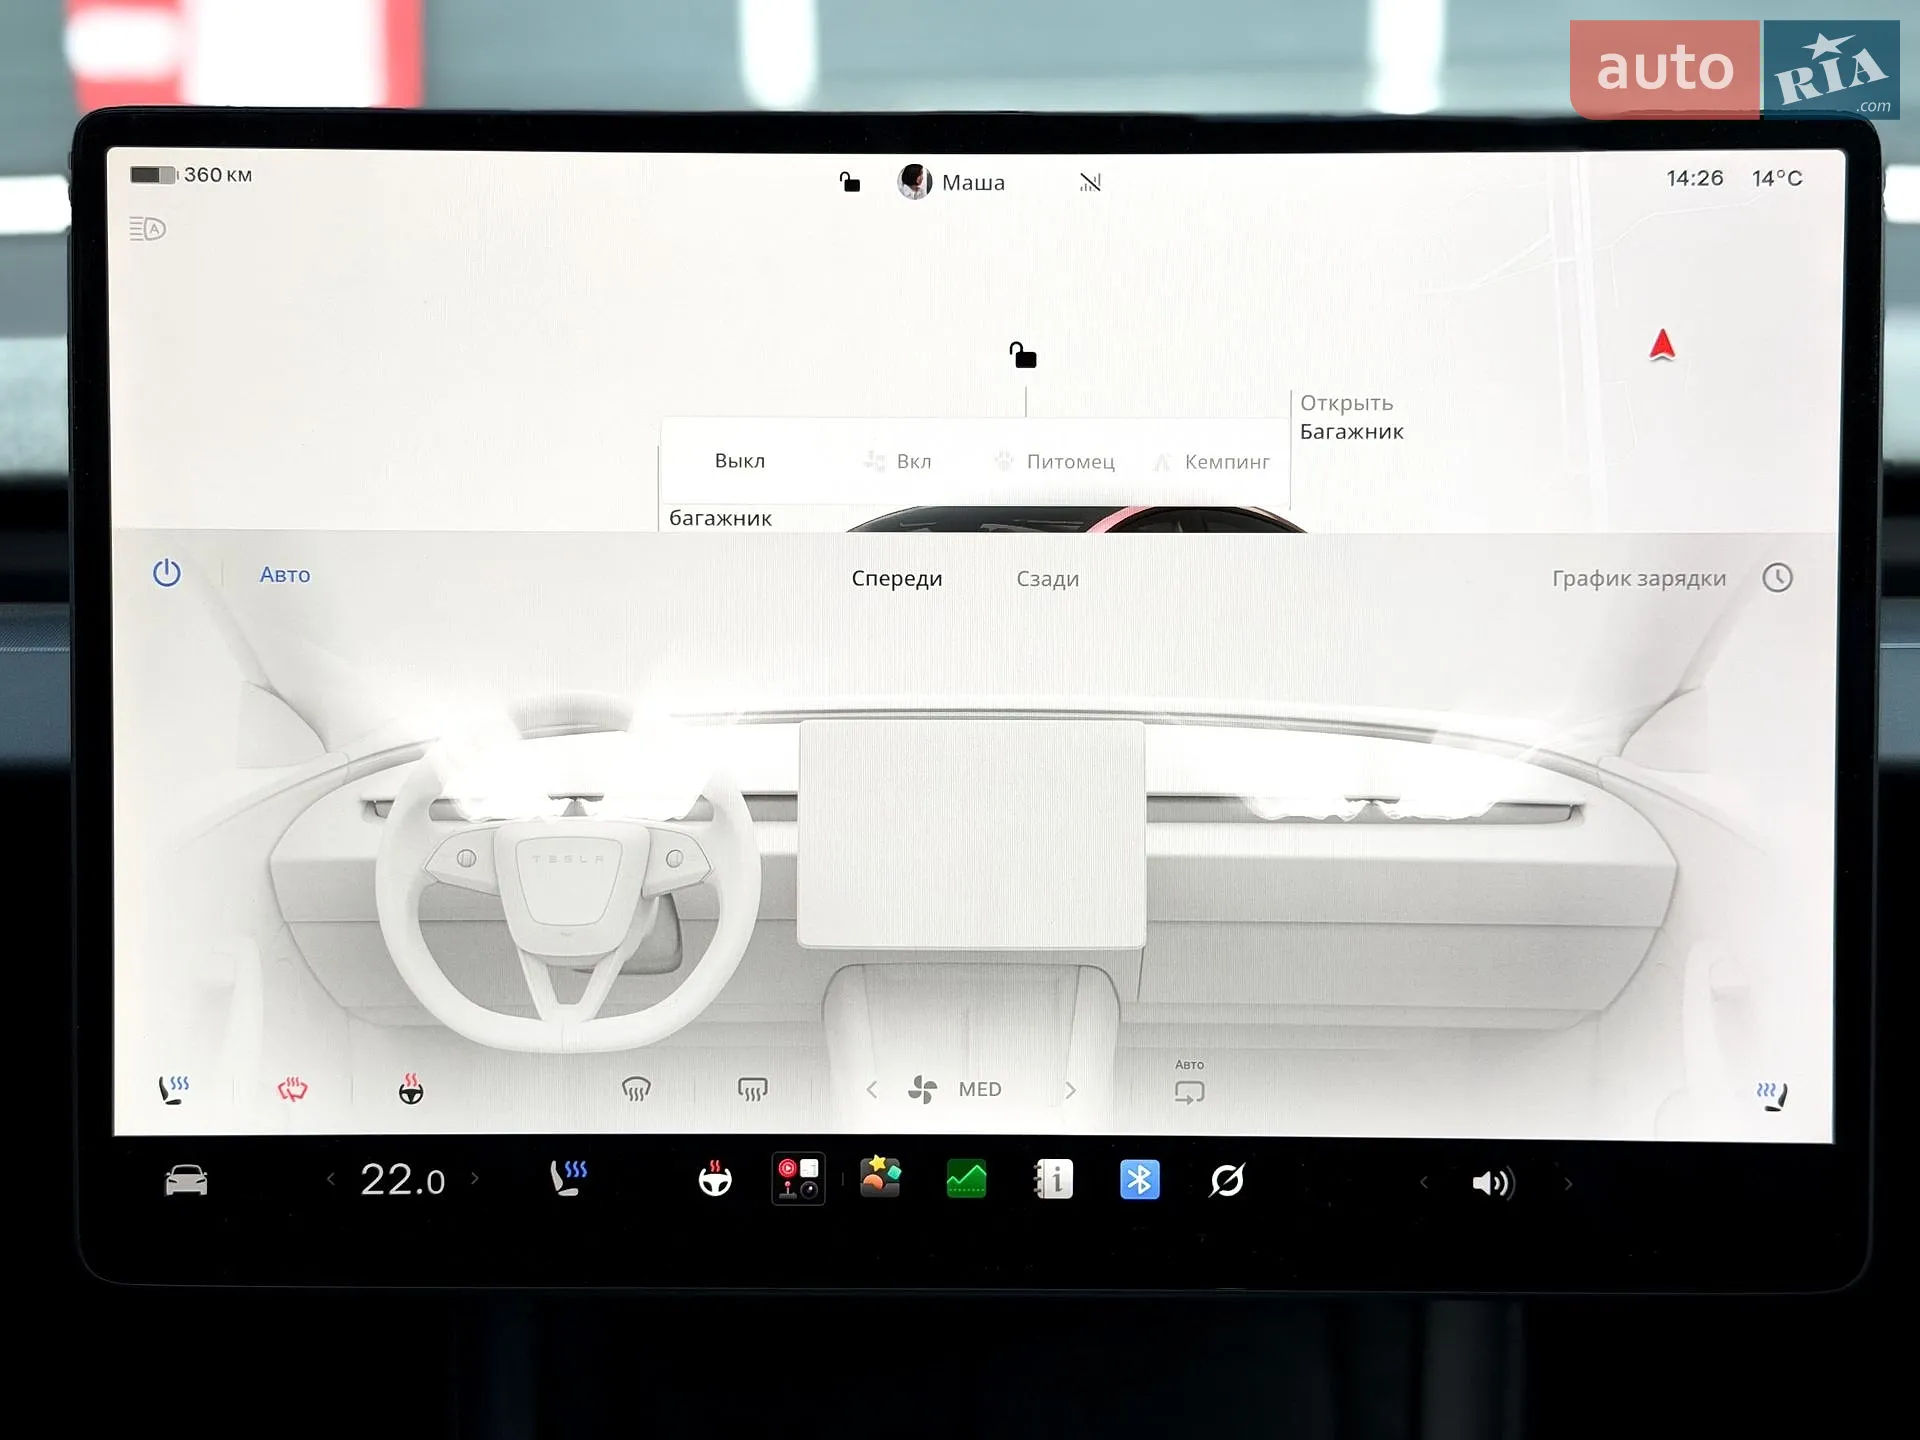Screen dimensions: 1920x1440
Task: Open the Arcade joystick app
Action: [x=798, y=1179]
